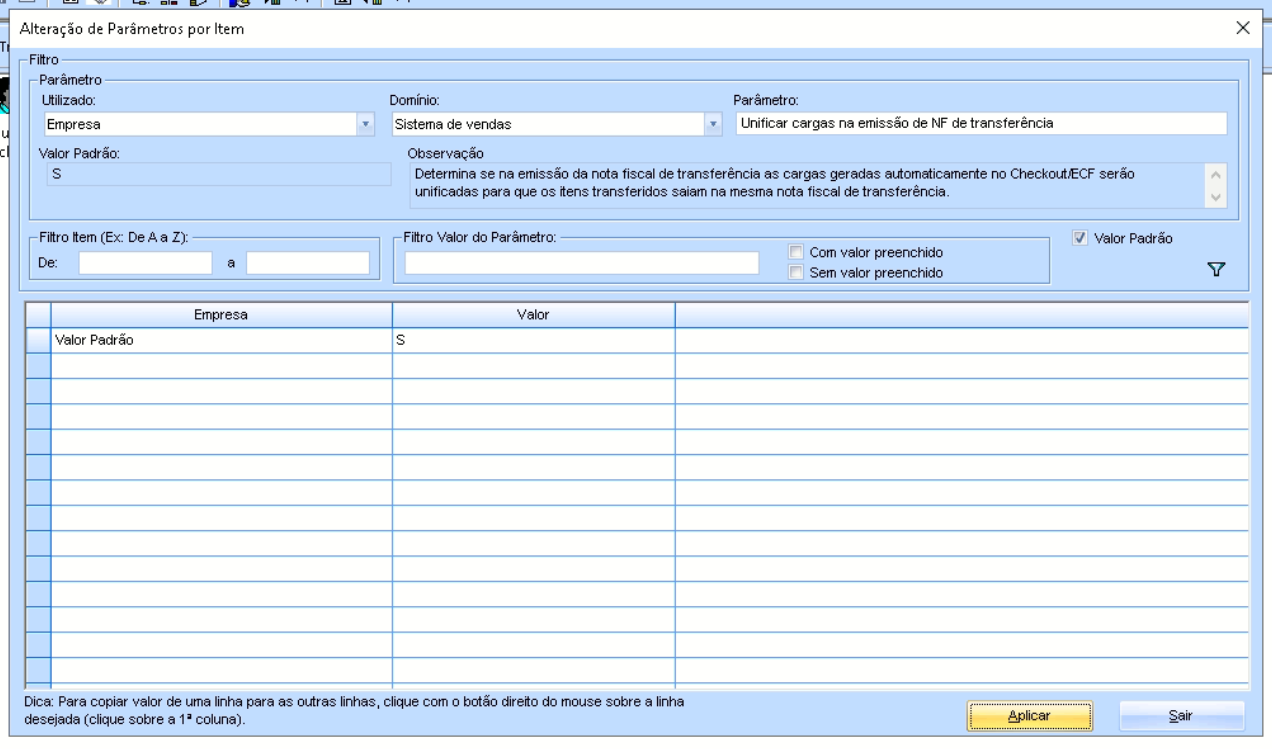Click the Filtro Item 'a' end field
The height and width of the screenshot is (749, 1272).
coord(308,262)
